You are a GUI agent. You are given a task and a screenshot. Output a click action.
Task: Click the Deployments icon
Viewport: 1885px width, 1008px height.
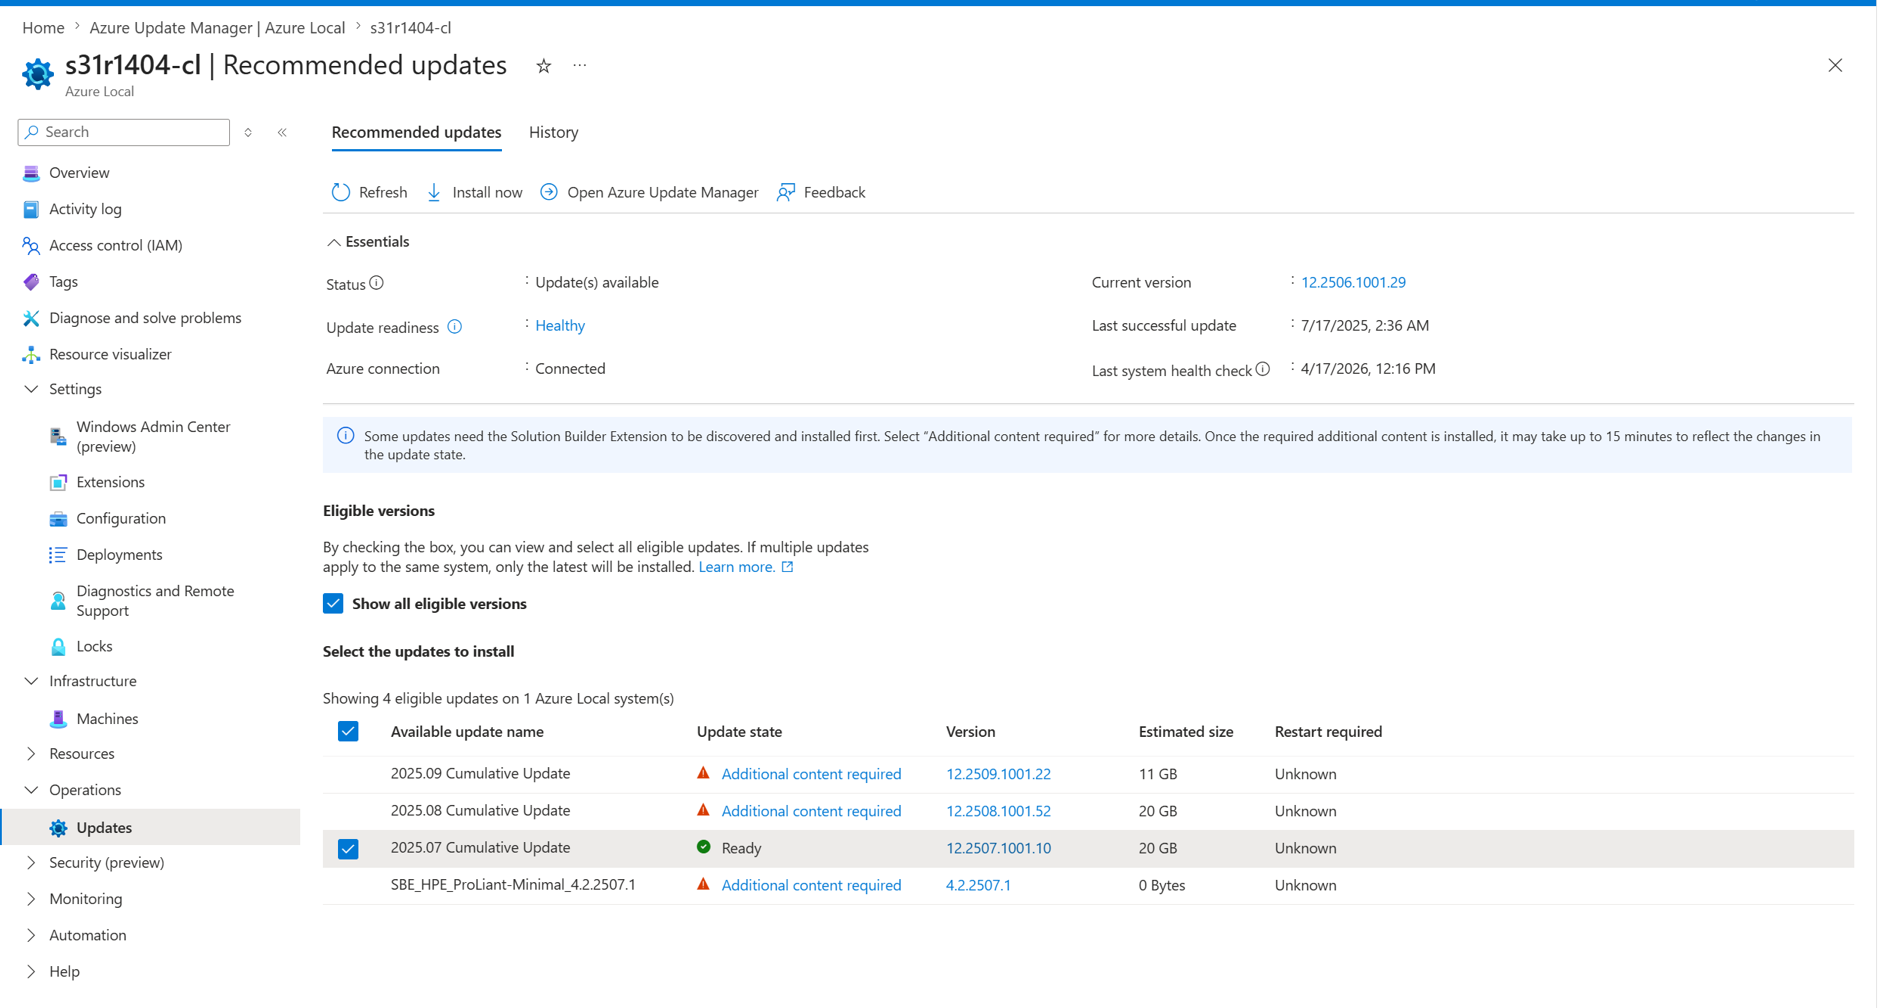pos(58,555)
